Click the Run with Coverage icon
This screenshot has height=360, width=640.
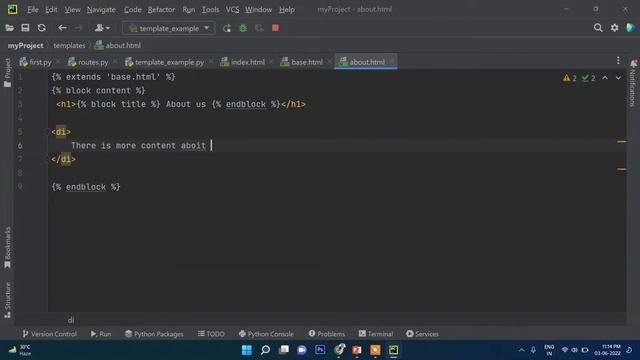259,28
